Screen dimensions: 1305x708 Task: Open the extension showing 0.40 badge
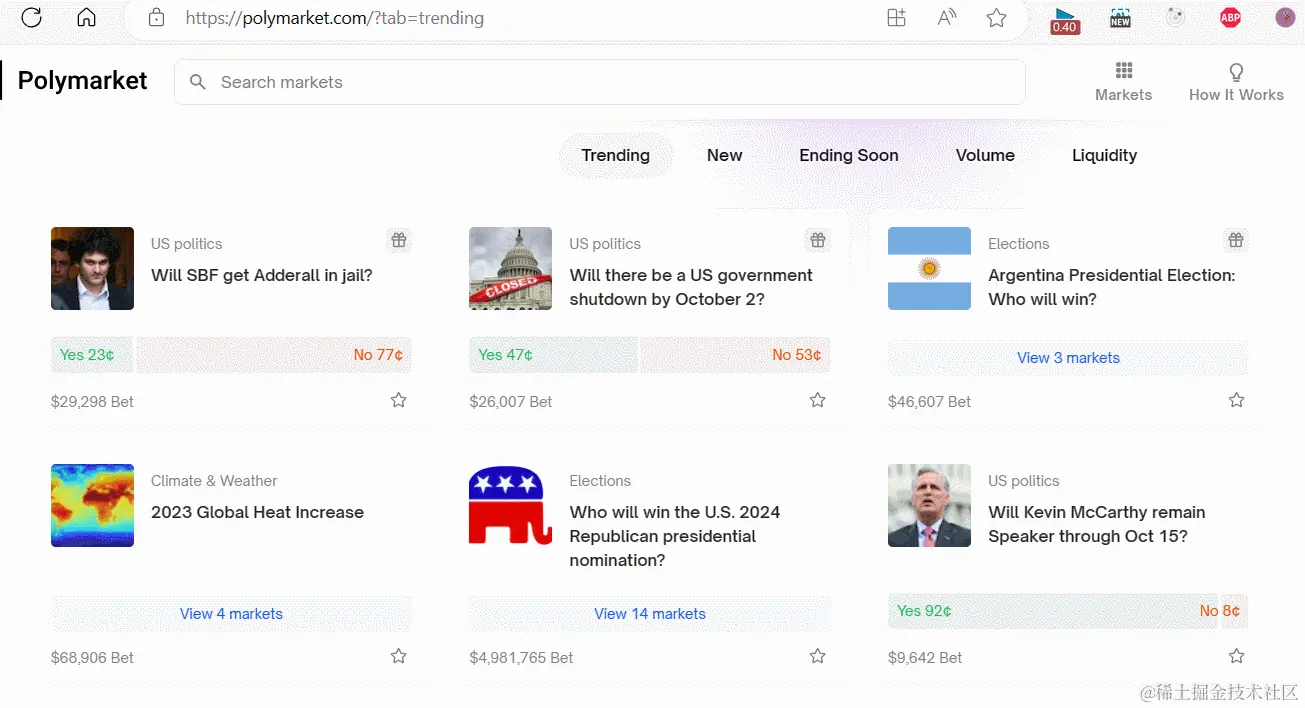[x=1065, y=19]
